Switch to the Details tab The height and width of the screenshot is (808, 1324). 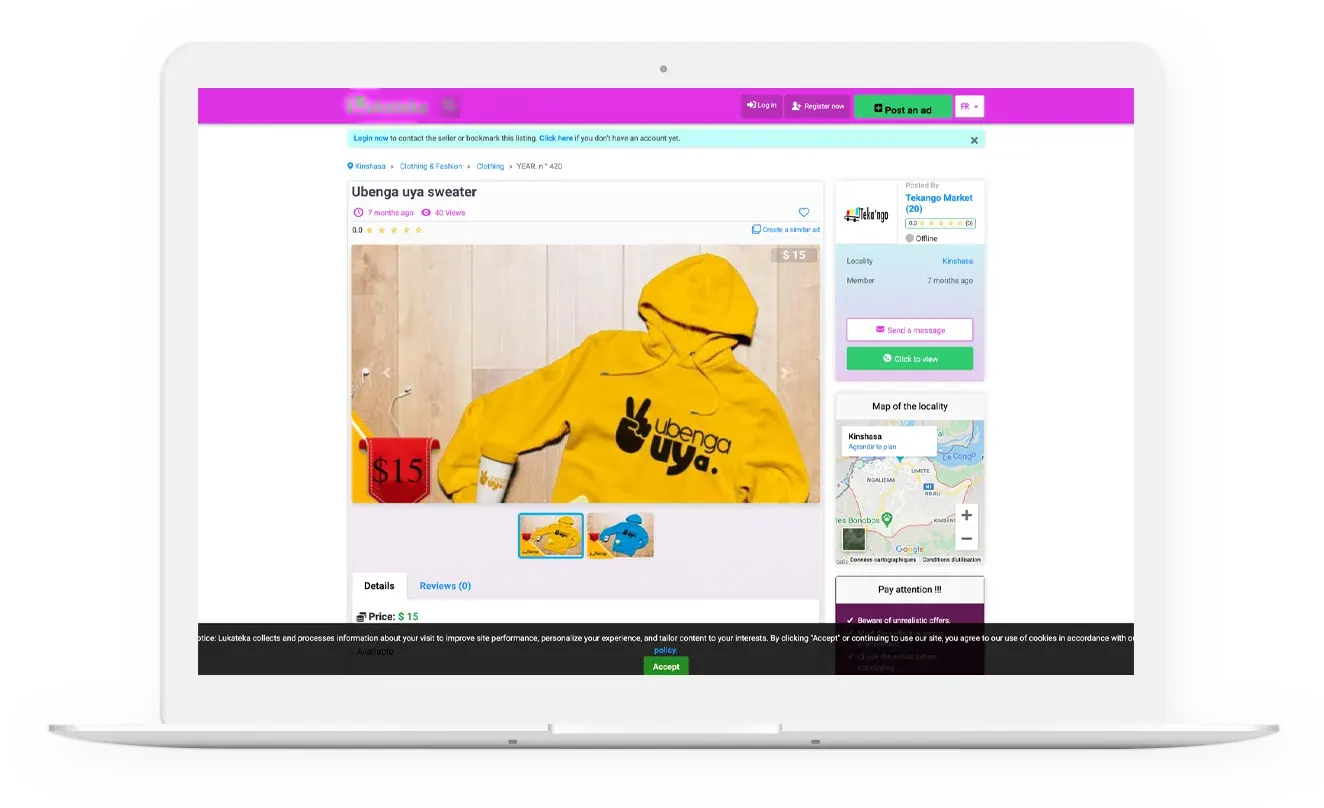click(x=379, y=586)
